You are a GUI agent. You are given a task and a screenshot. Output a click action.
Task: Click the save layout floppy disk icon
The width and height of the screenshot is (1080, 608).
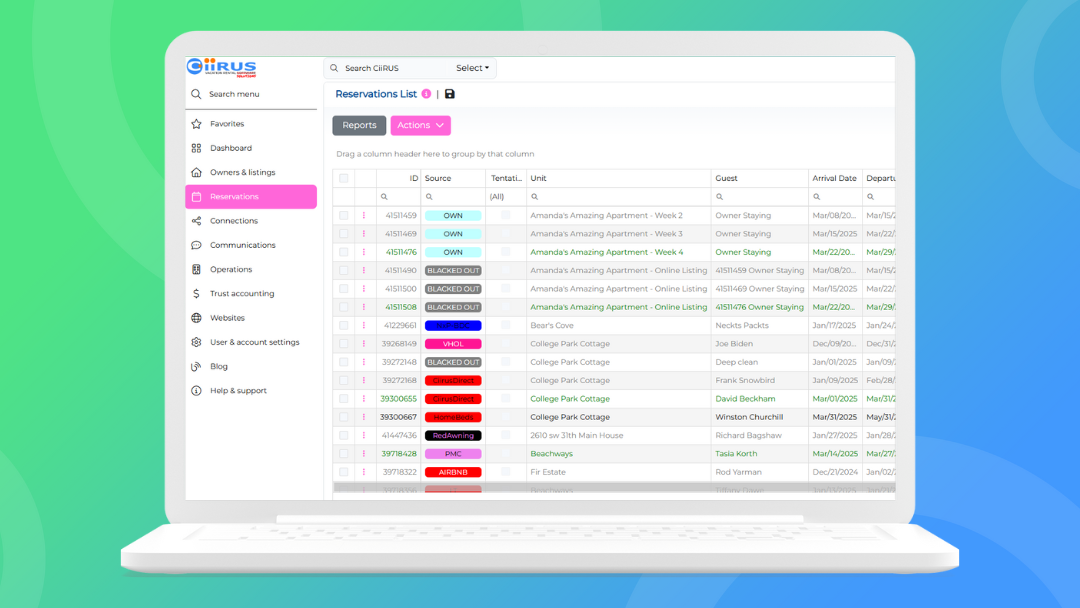coord(450,94)
